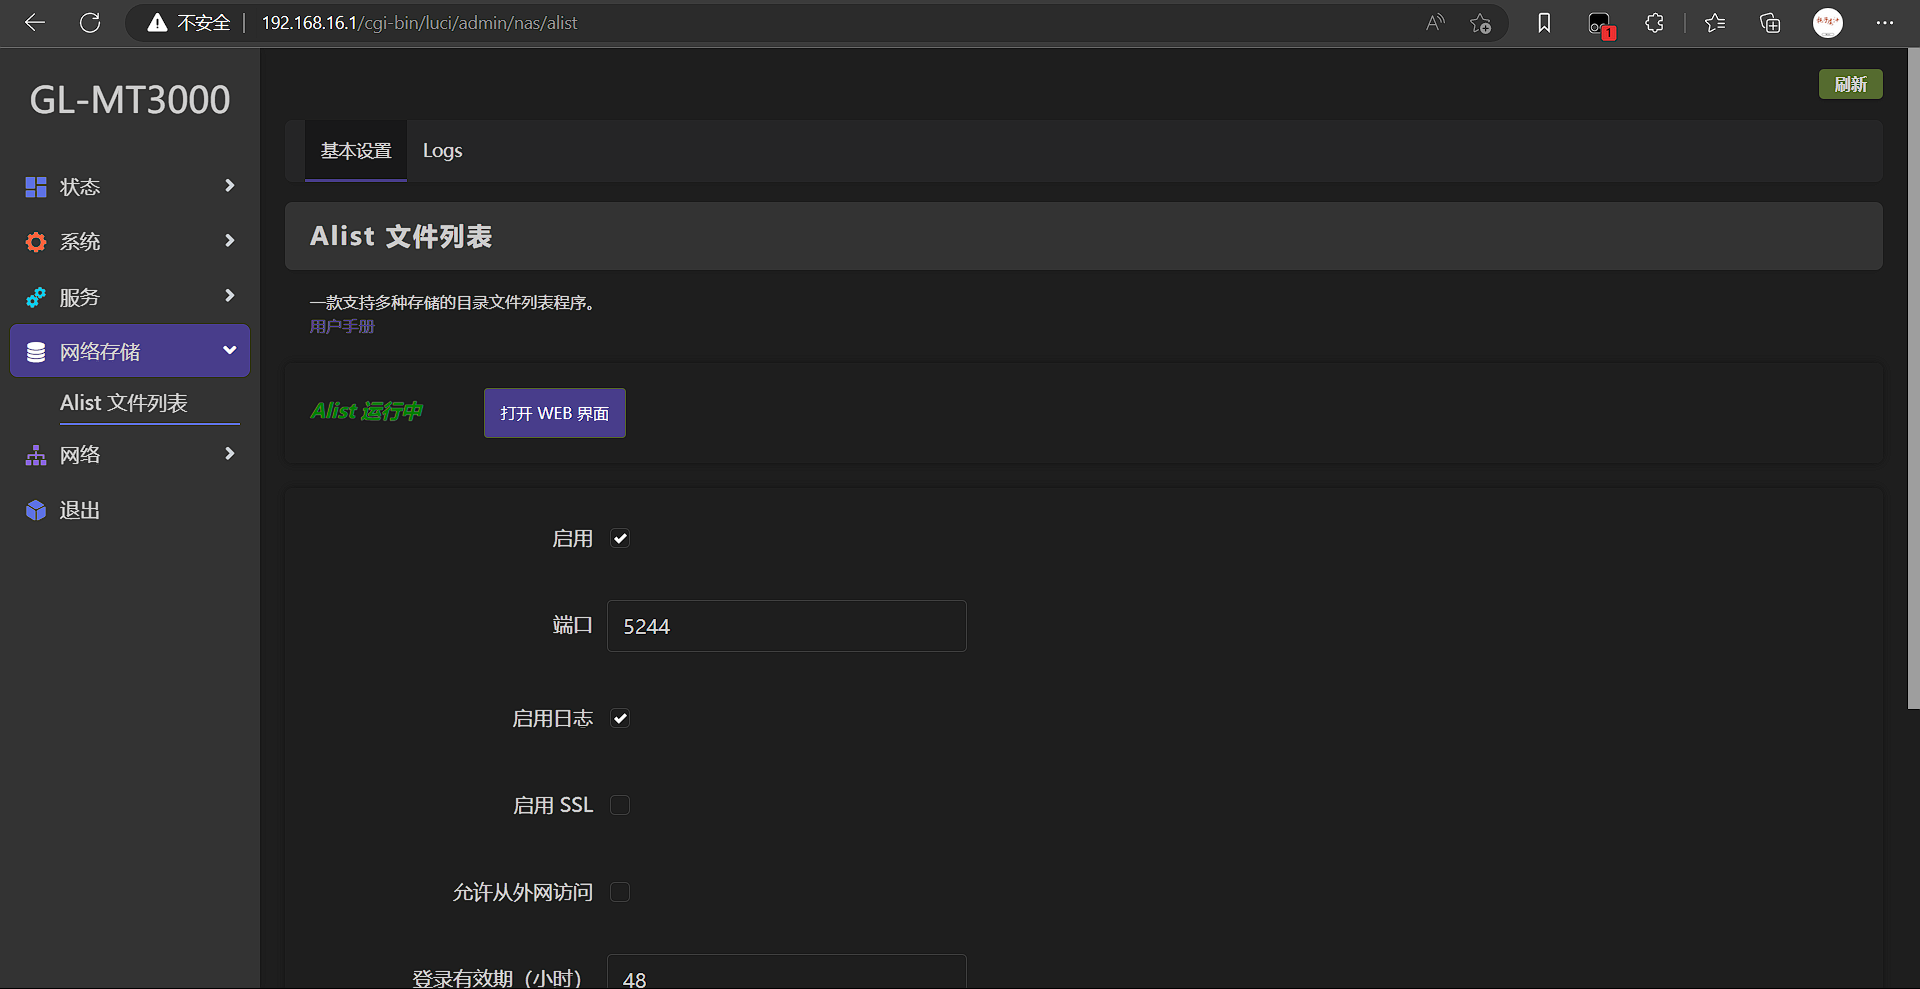Click the page reload icon
Image resolution: width=1920 pixels, height=989 pixels.
click(90, 23)
